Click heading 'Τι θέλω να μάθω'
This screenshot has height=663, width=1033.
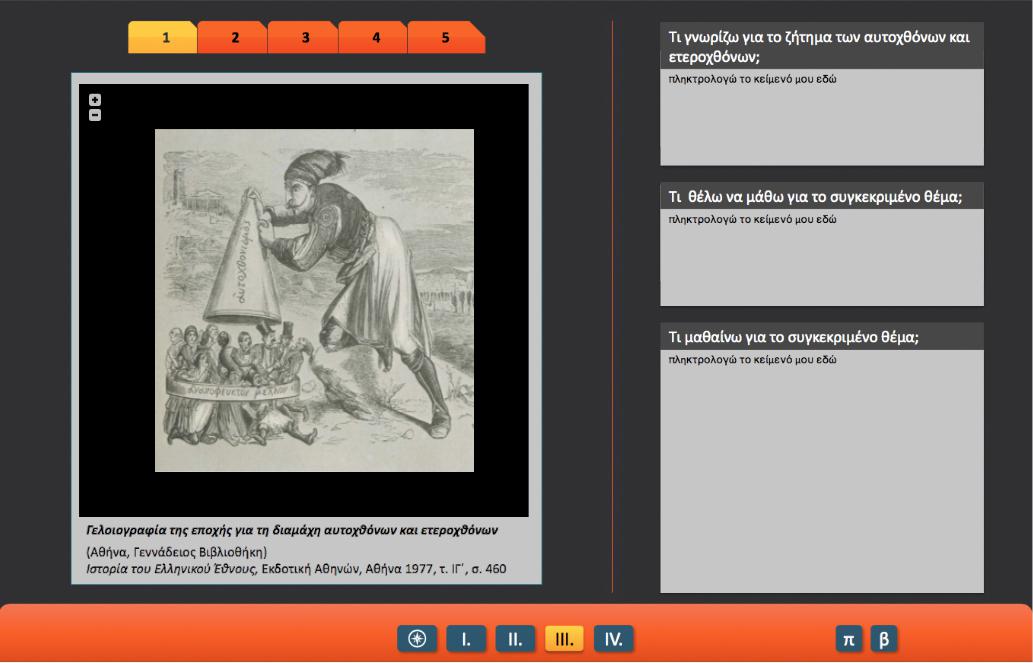(815, 196)
